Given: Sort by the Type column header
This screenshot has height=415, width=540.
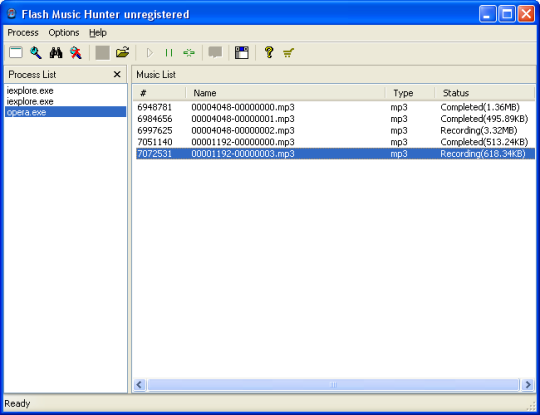Looking at the screenshot, I should pos(410,93).
